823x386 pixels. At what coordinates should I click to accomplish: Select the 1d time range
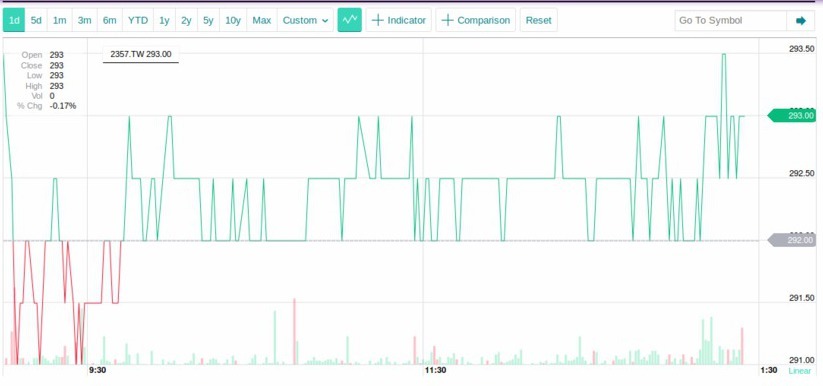[14, 20]
